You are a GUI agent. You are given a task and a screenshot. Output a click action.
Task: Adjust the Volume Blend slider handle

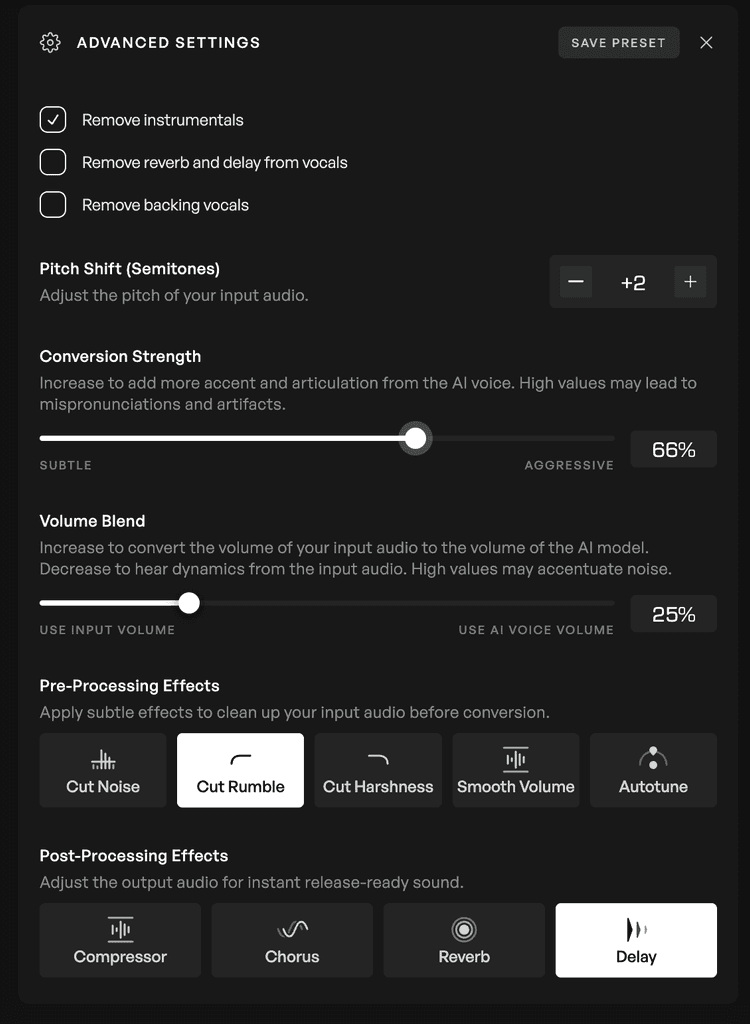tap(188, 603)
